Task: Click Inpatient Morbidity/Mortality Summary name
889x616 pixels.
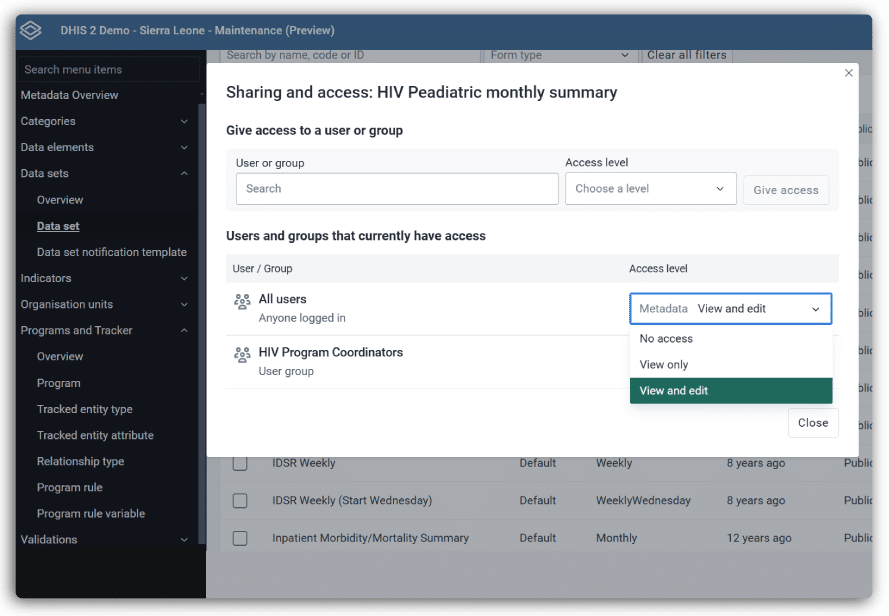Action: [x=370, y=538]
